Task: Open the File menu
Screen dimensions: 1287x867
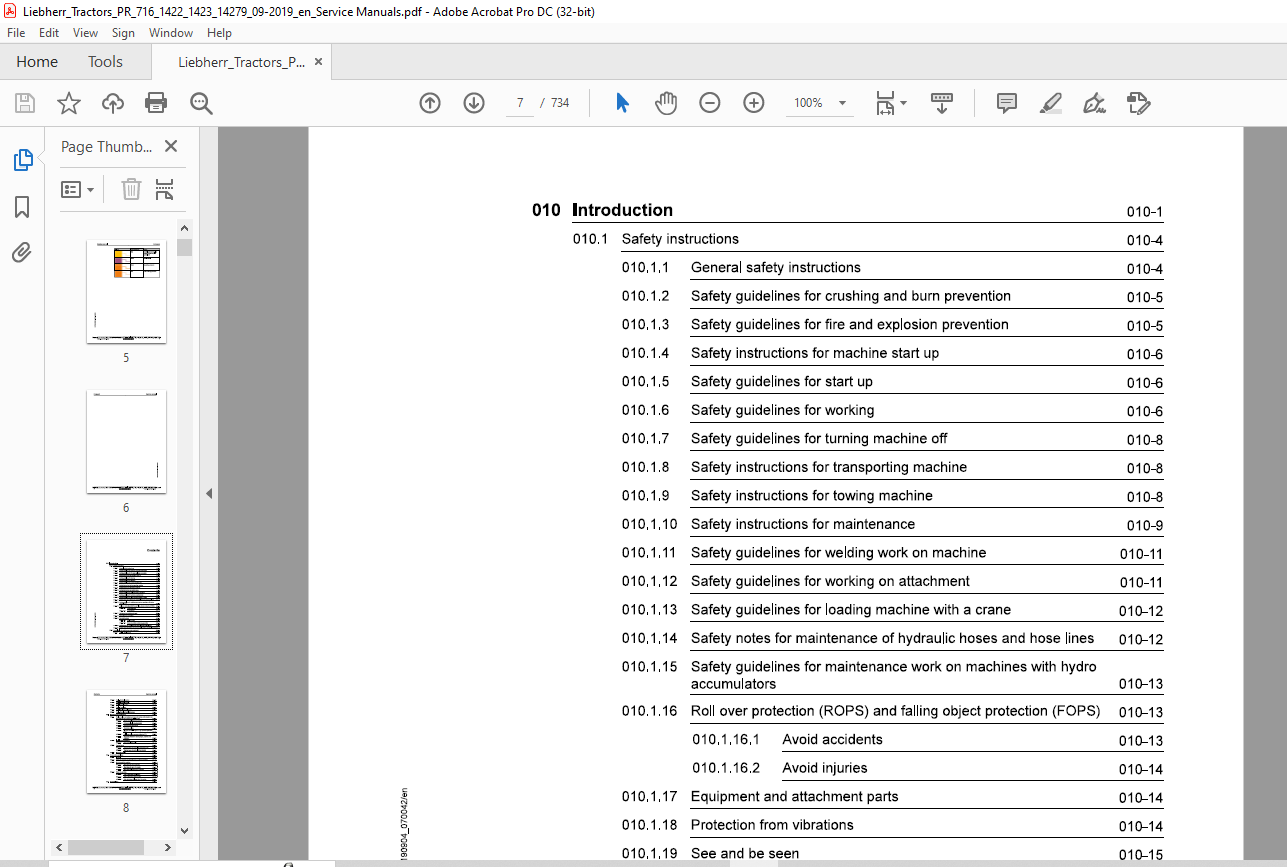Action: pyautogui.click(x=16, y=33)
